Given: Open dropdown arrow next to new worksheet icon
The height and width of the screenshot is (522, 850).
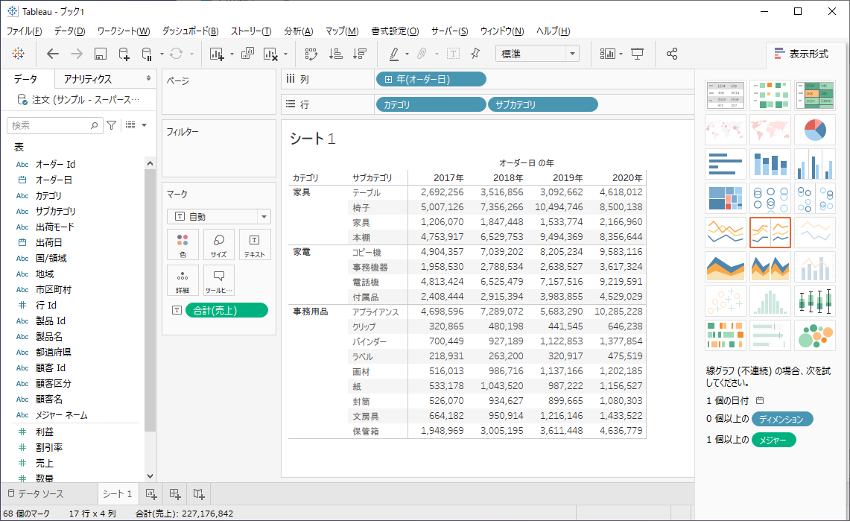Looking at the screenshot, I should tap(232, 54).
